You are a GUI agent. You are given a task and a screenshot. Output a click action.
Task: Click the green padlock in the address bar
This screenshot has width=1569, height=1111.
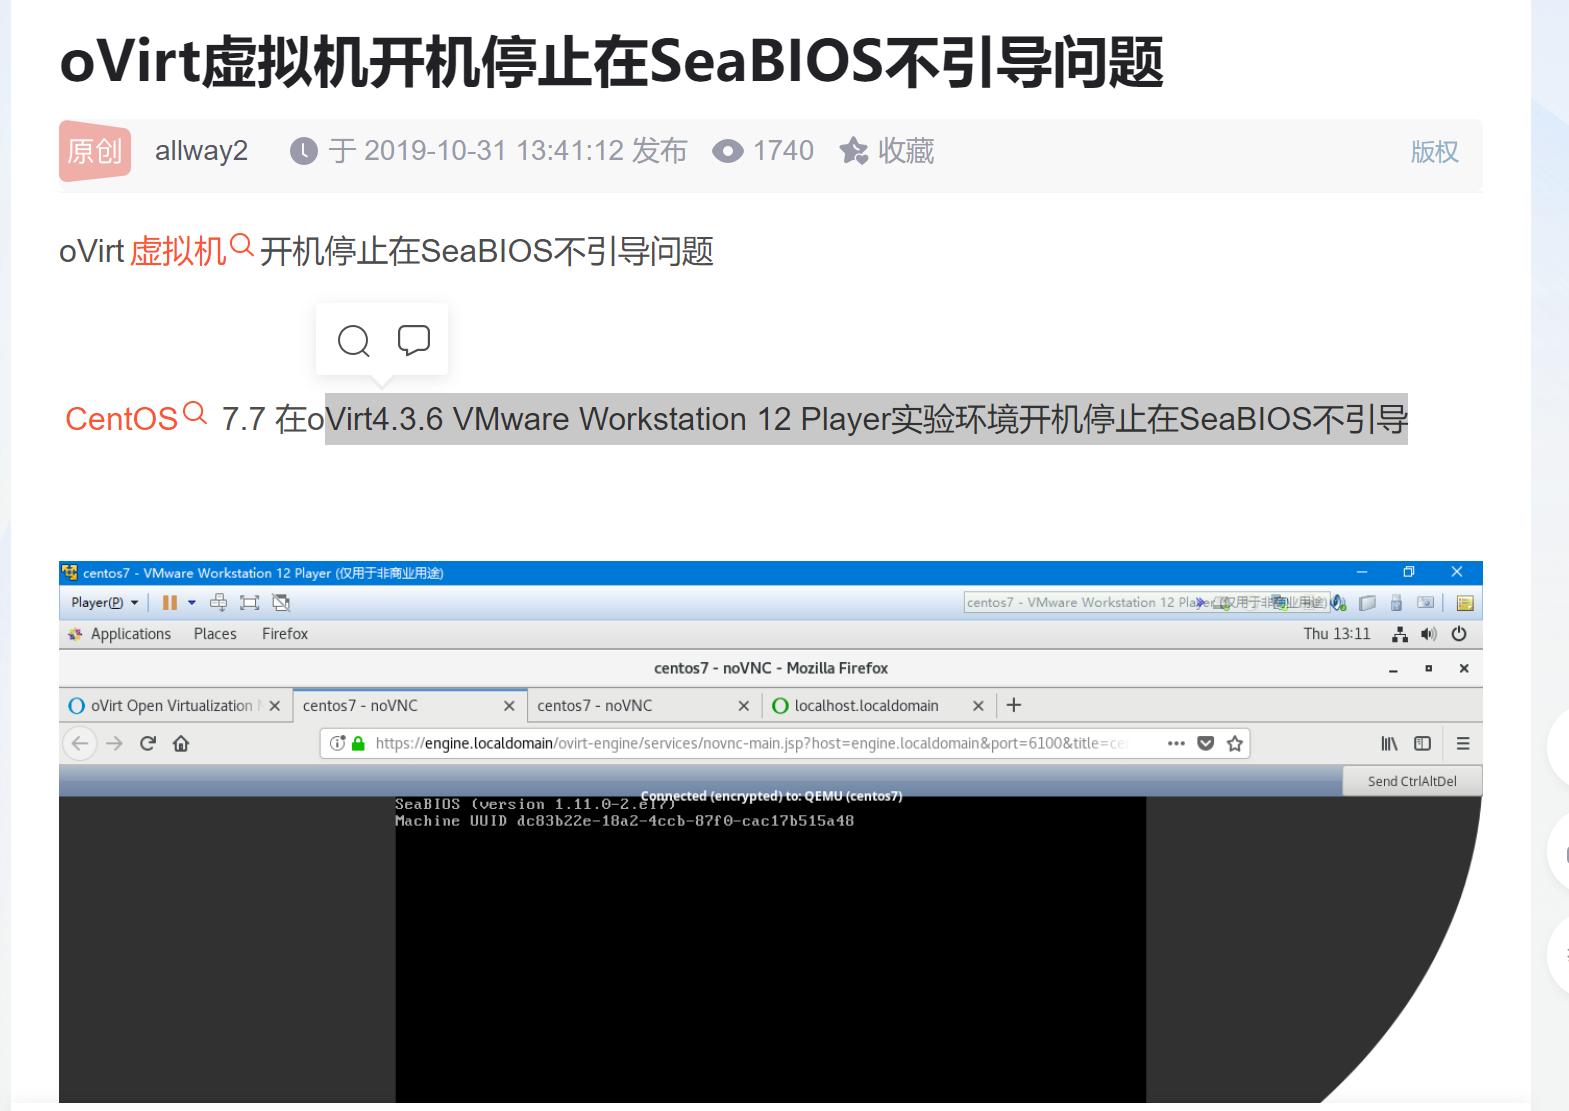[x=358, y=743]
